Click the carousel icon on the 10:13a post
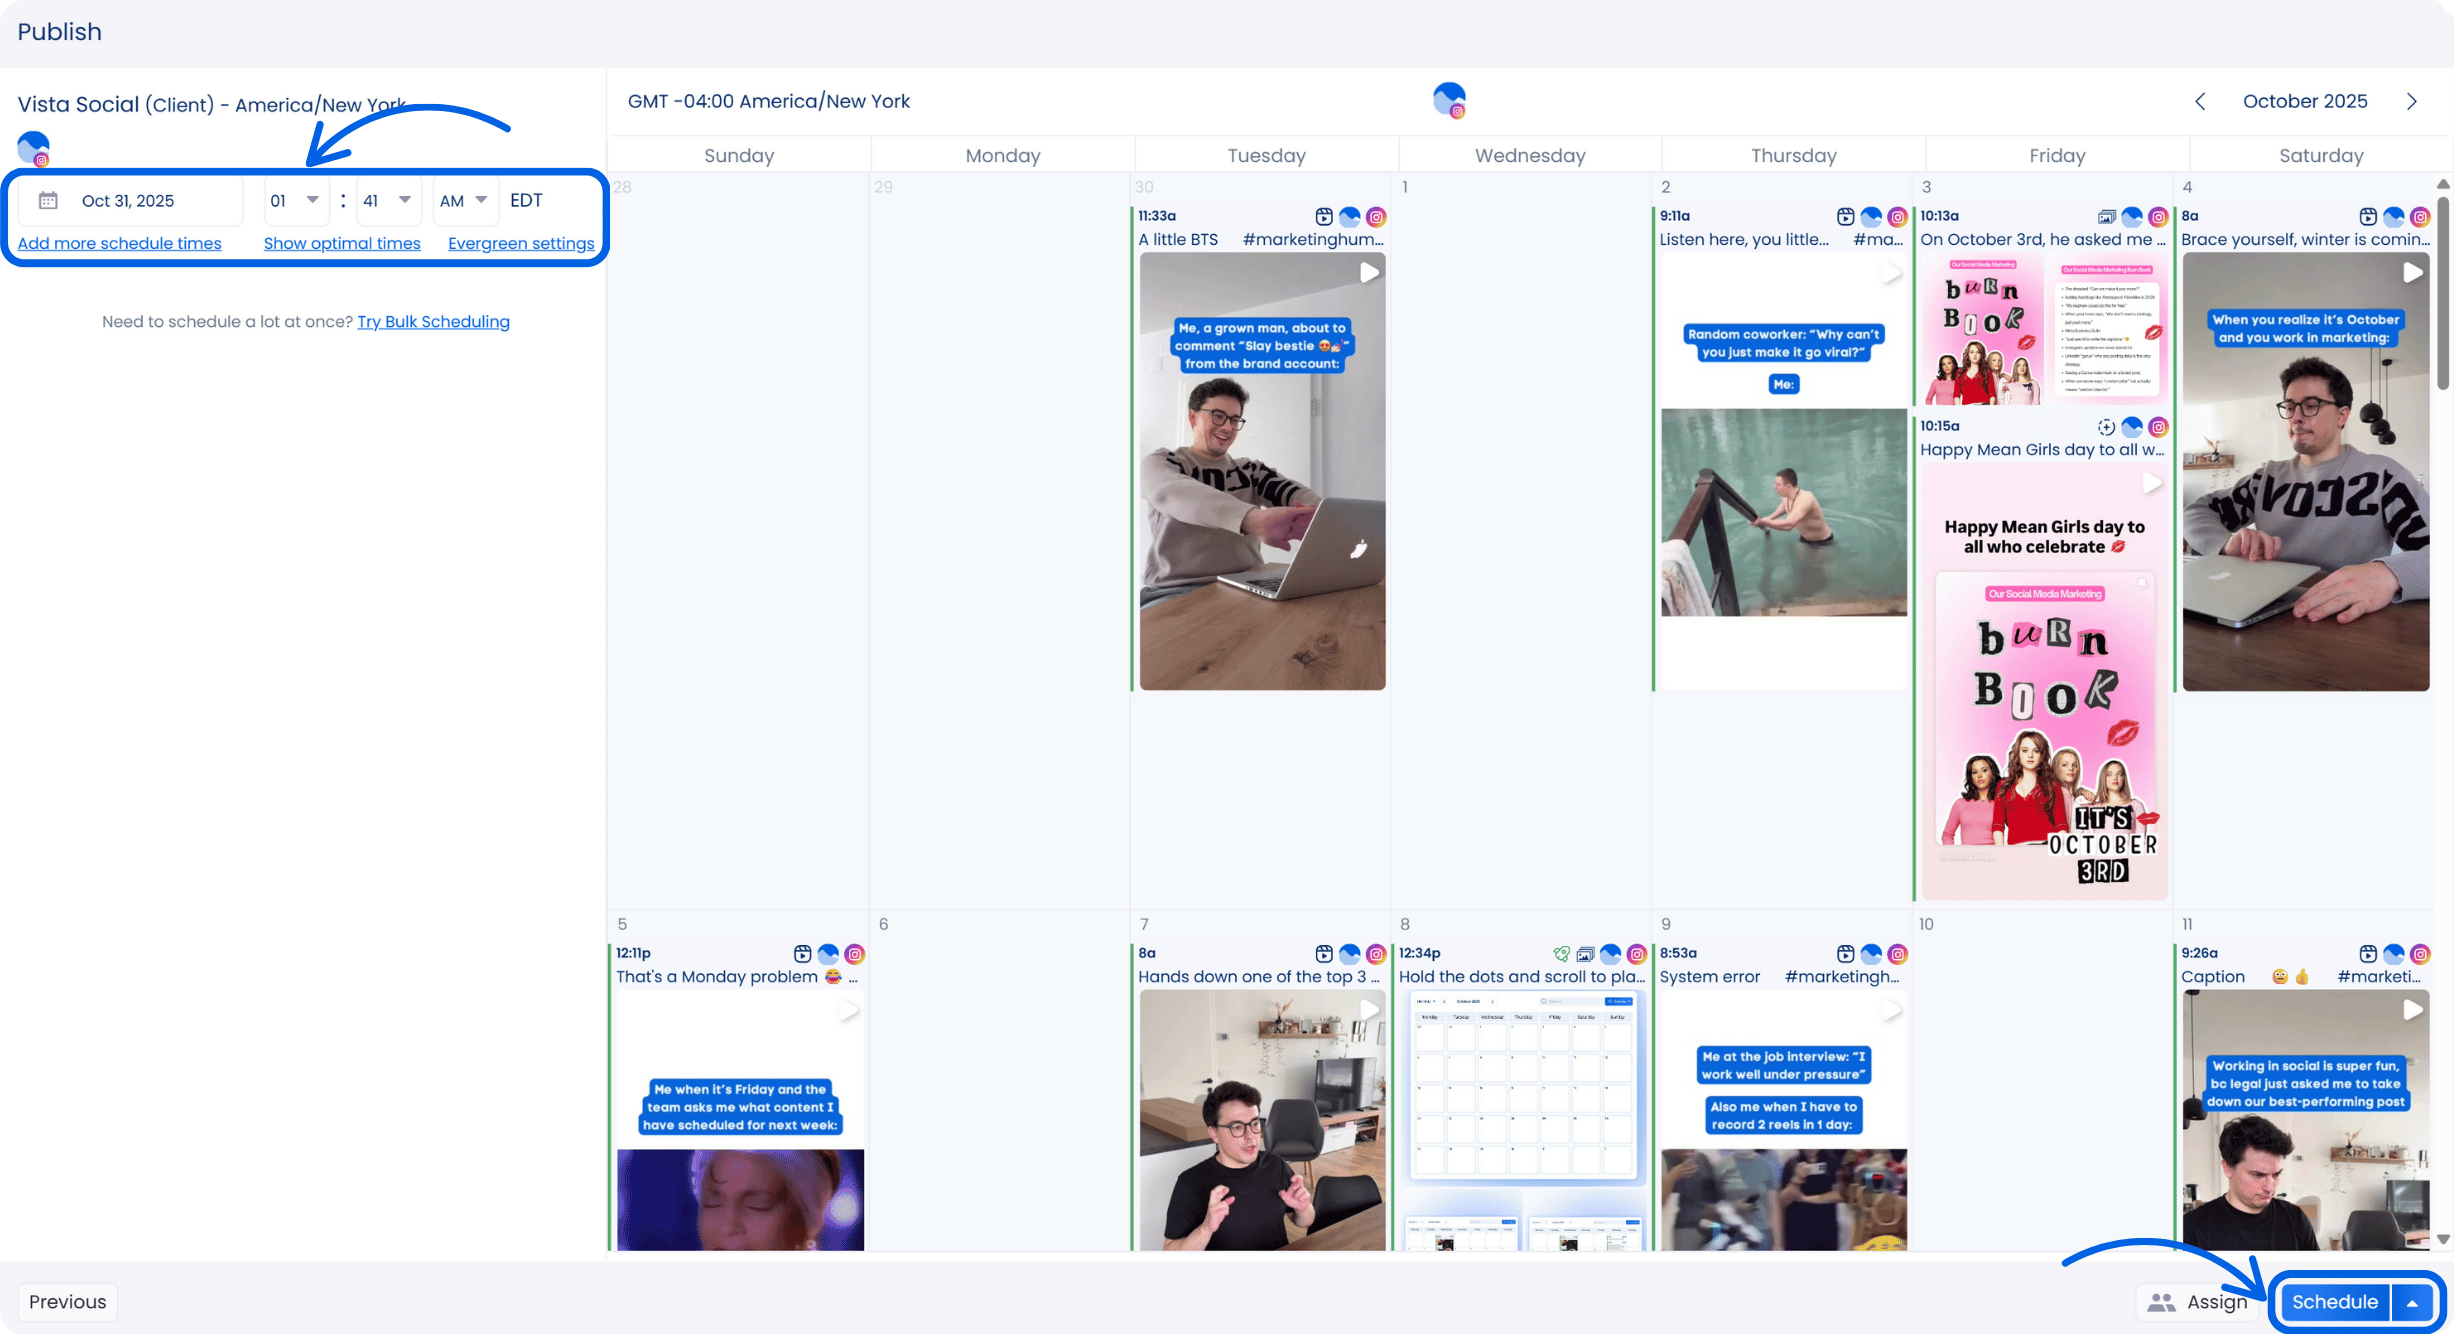 (2106, 217)
